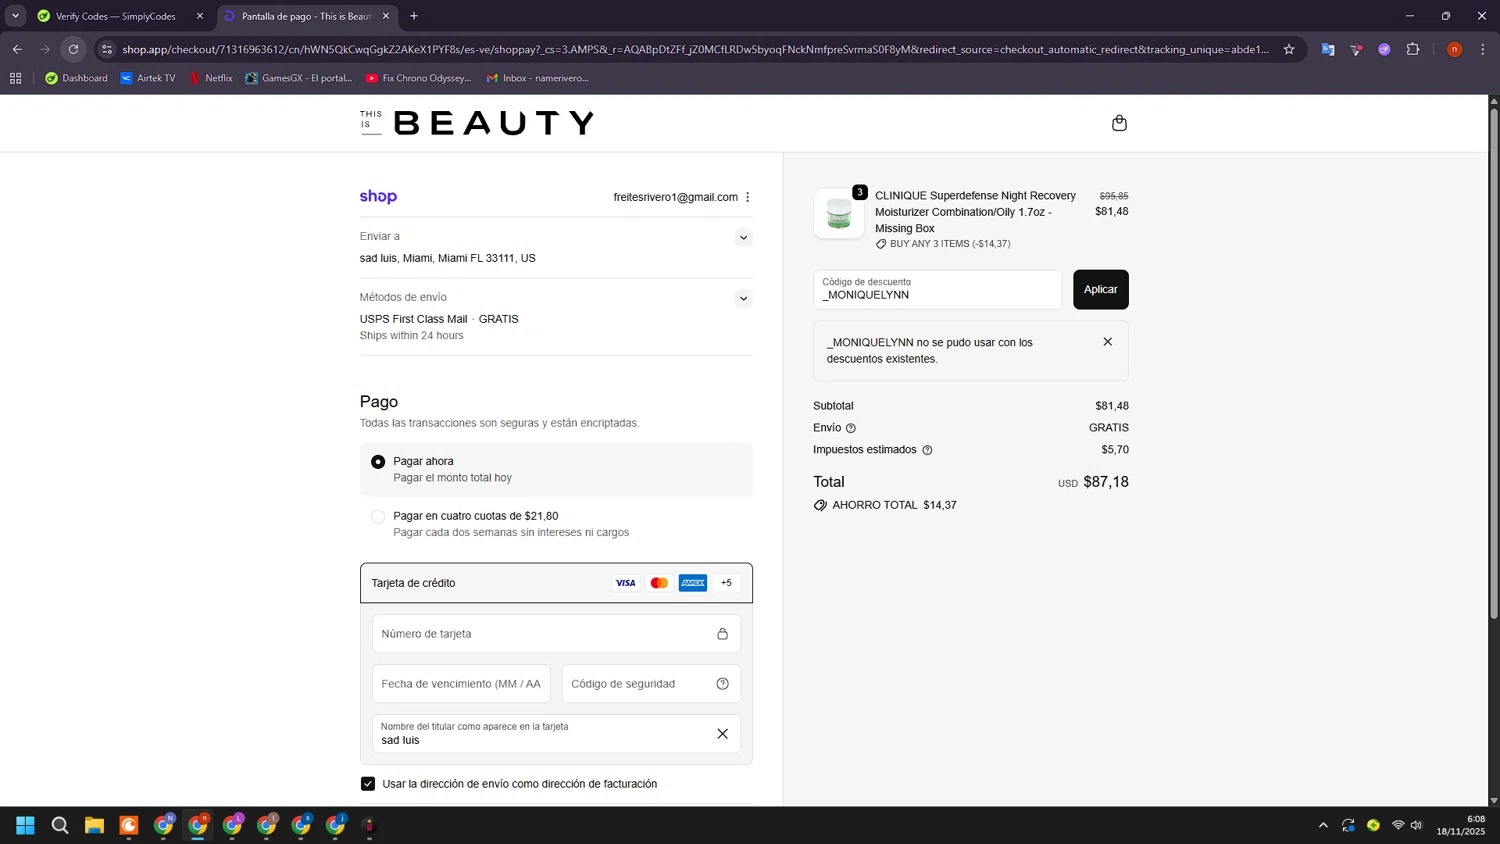The image size is (1500, 844).
Task: Open File Explorer from taskbar
Action: click(x=94, y=825)
